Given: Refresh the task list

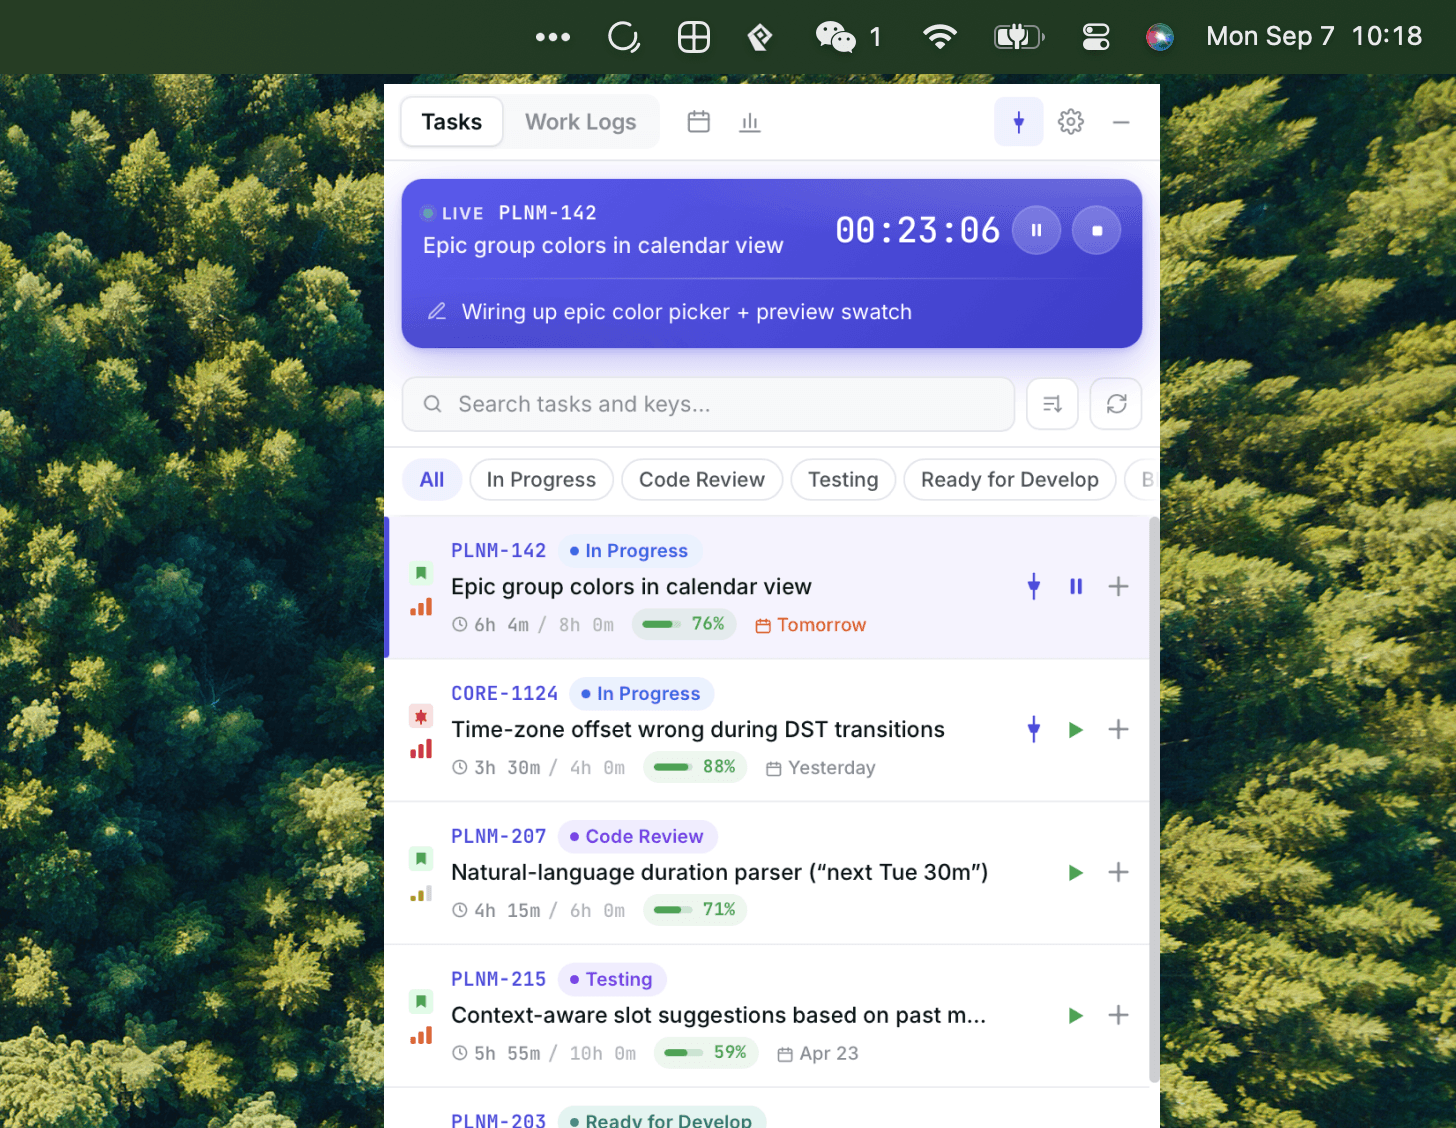Looking at the screenshot, I should 1117,404.
